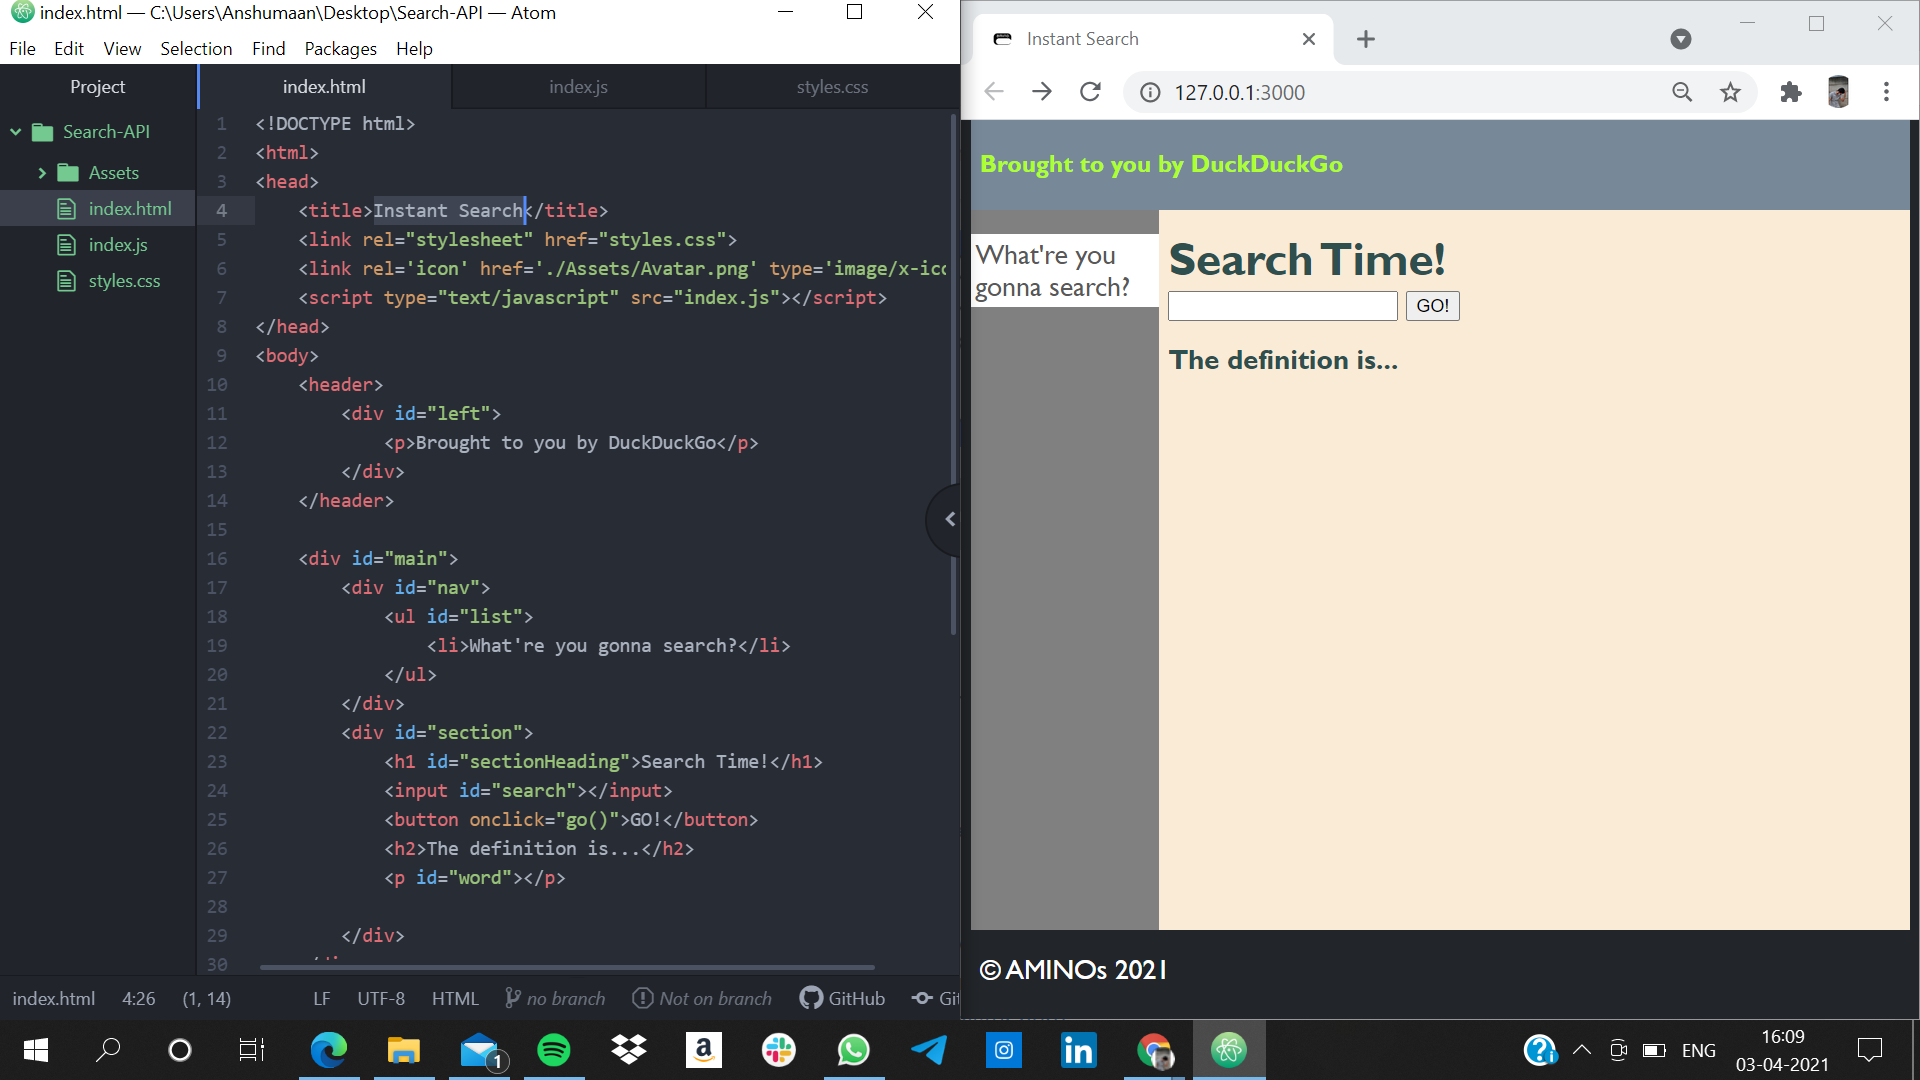Screen dimensions: 1920x1080
Task: Click the no branch git icon
Action: pyautogui.click(x=513, y=998)
